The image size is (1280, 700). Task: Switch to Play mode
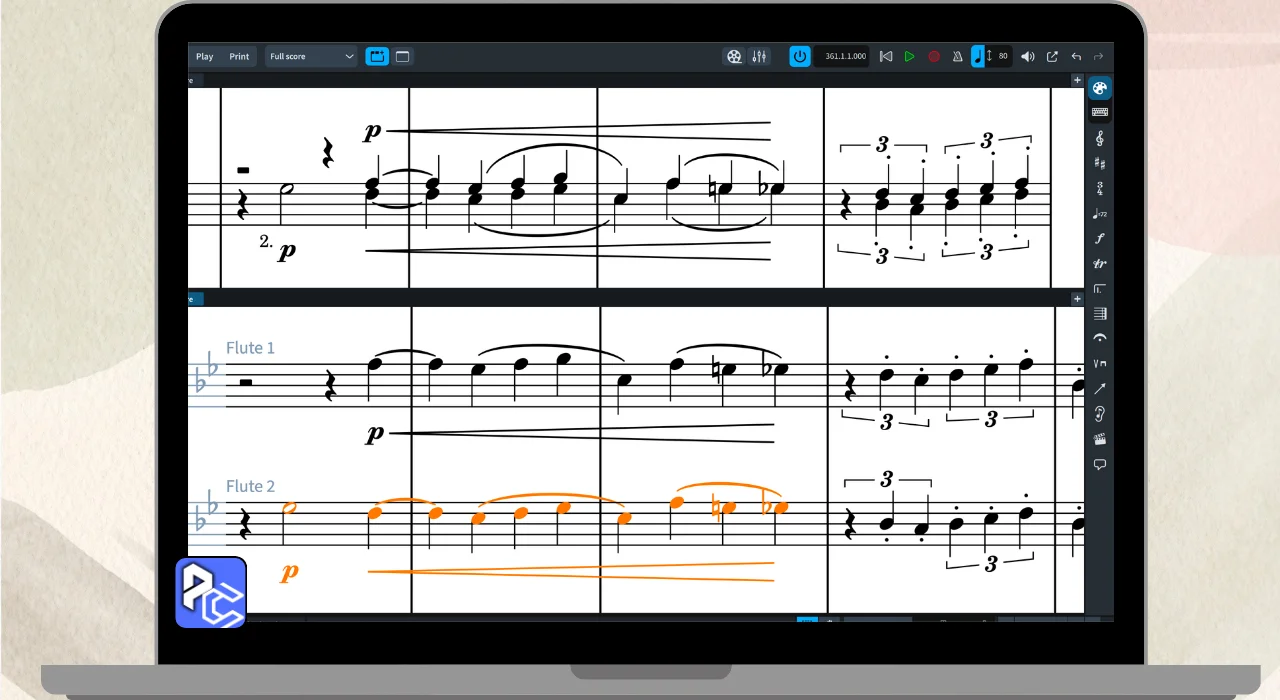(205, 57)
